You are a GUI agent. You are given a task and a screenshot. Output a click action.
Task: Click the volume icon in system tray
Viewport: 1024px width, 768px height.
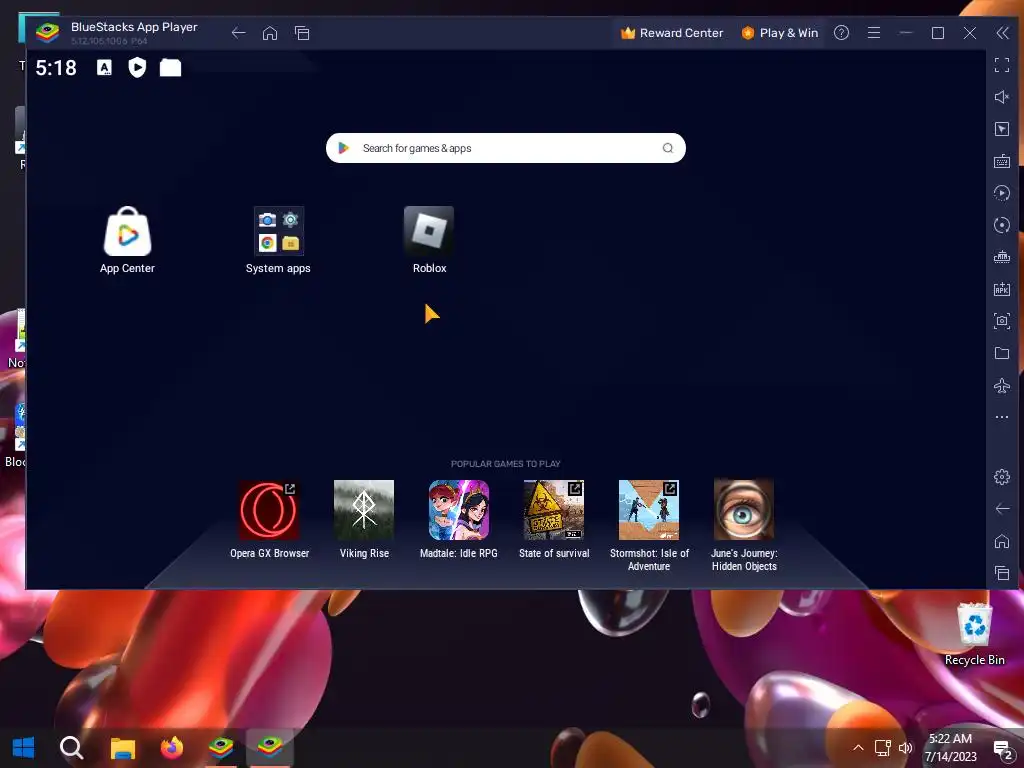point(906,748)
